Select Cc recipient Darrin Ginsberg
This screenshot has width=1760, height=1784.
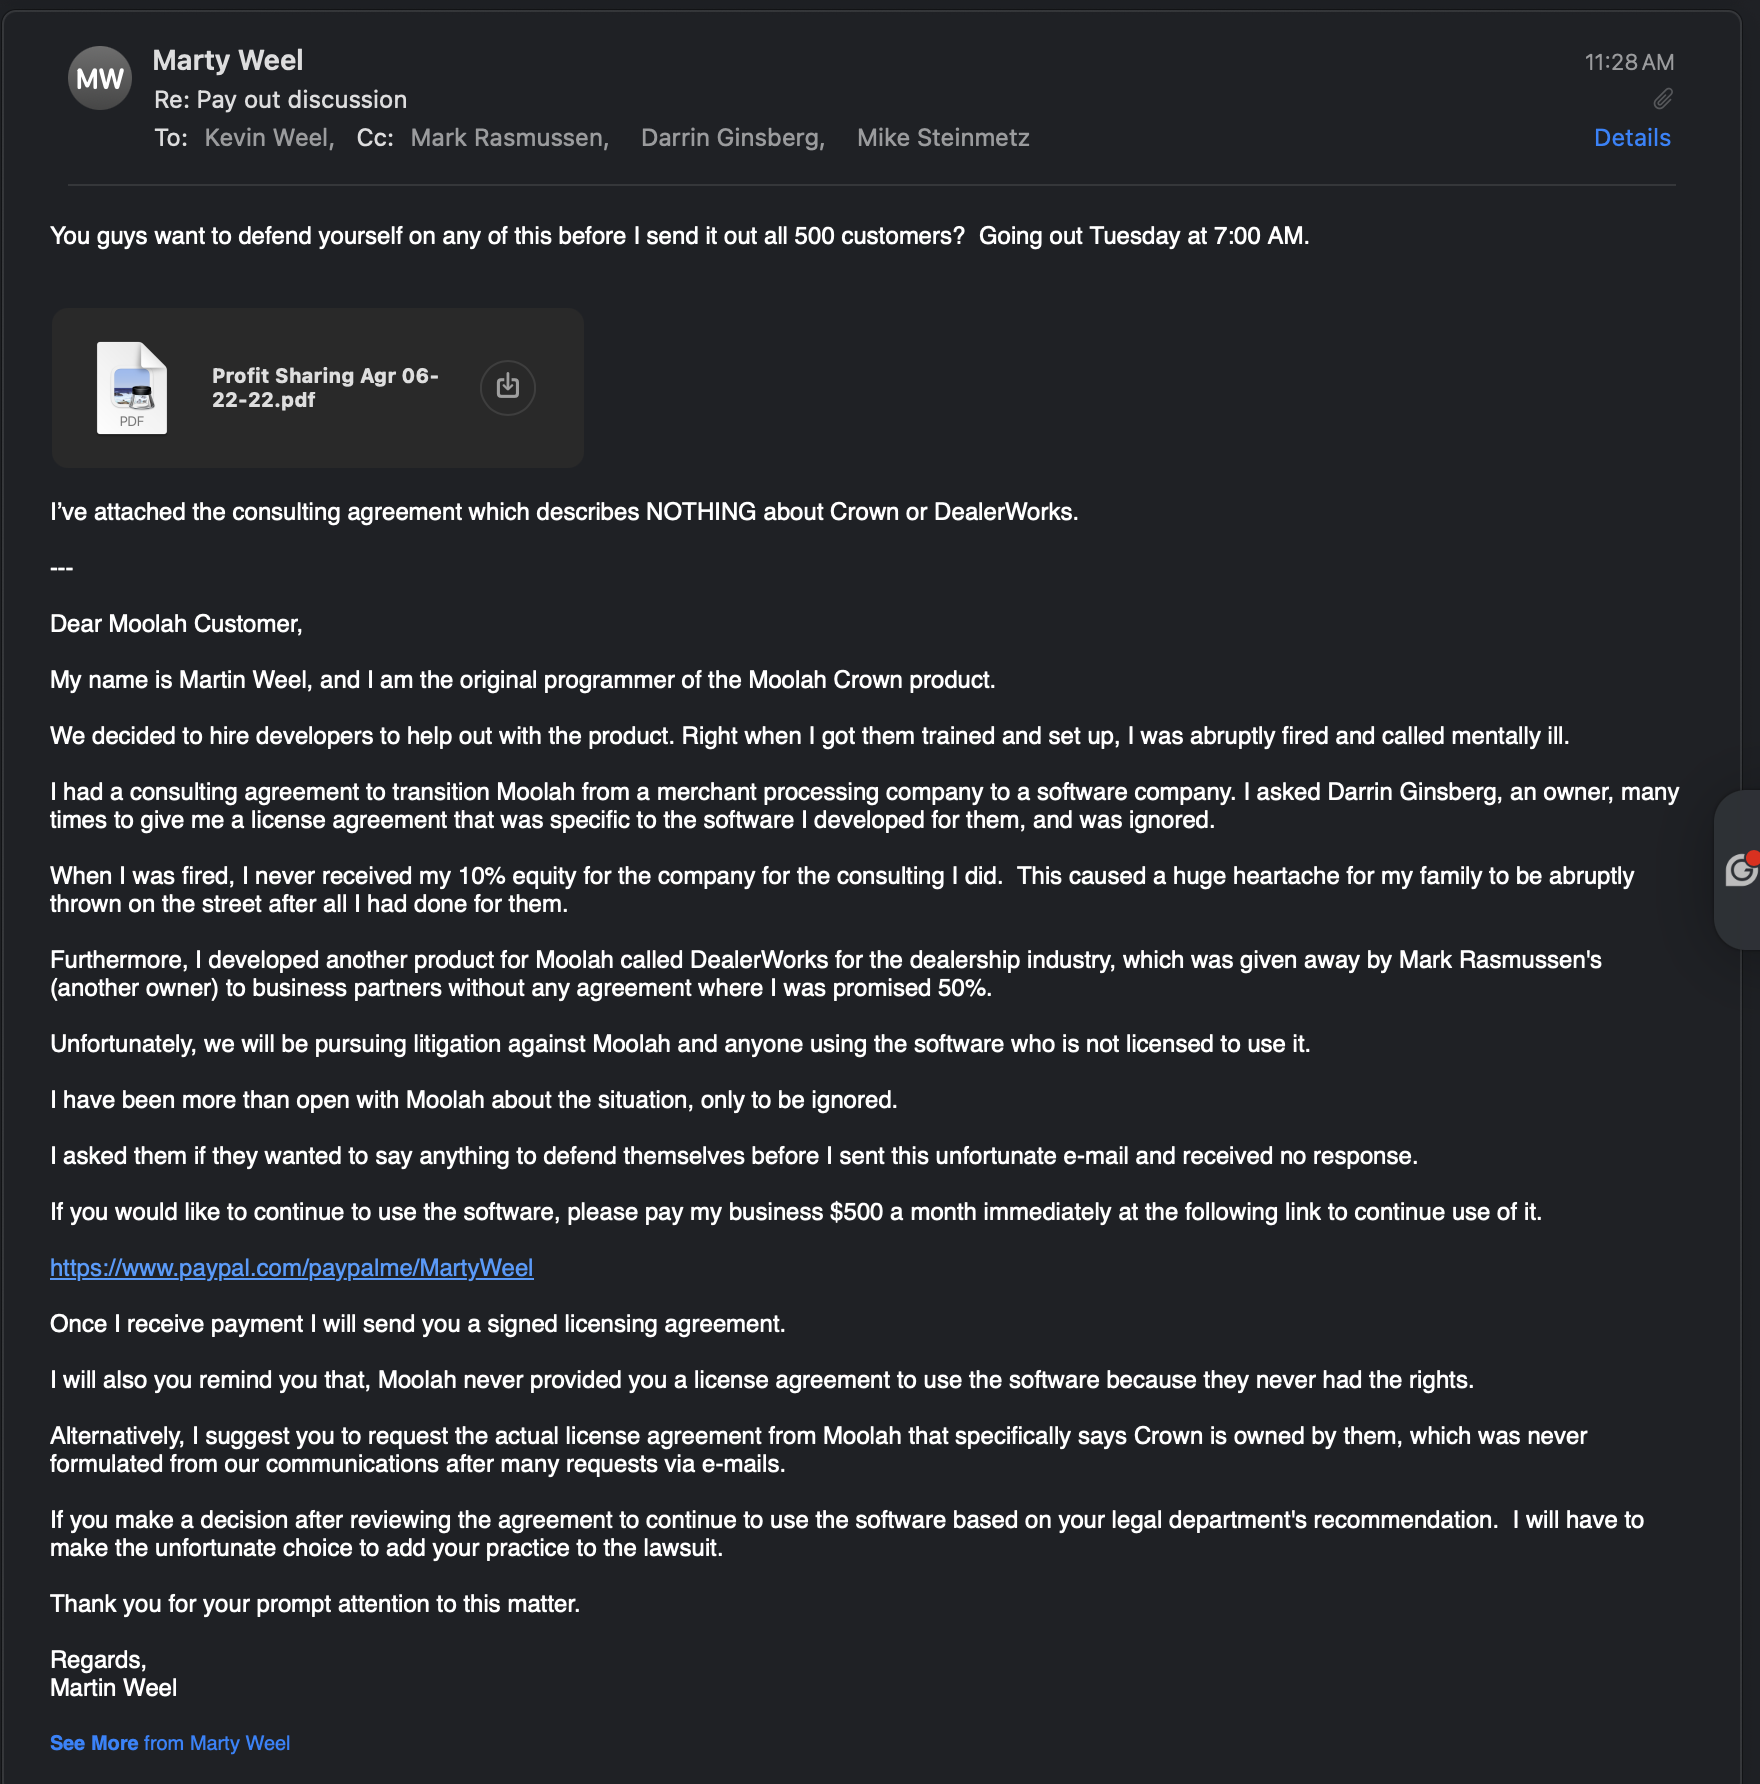point(732,138)
